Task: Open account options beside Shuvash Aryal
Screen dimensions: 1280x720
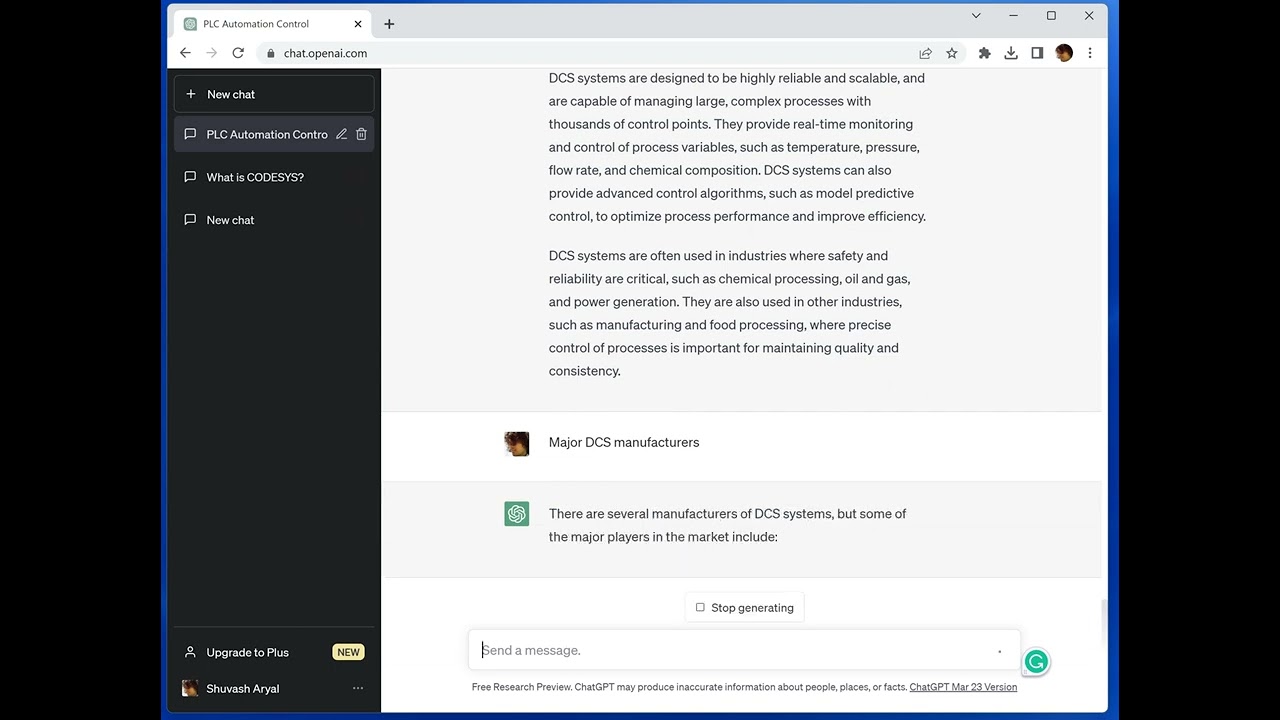Action: pyautogui.click(x=358, y=688)
